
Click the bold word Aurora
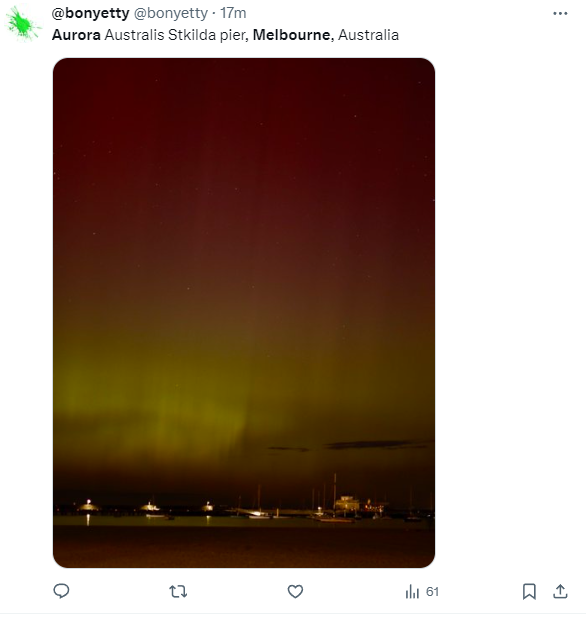76,35
